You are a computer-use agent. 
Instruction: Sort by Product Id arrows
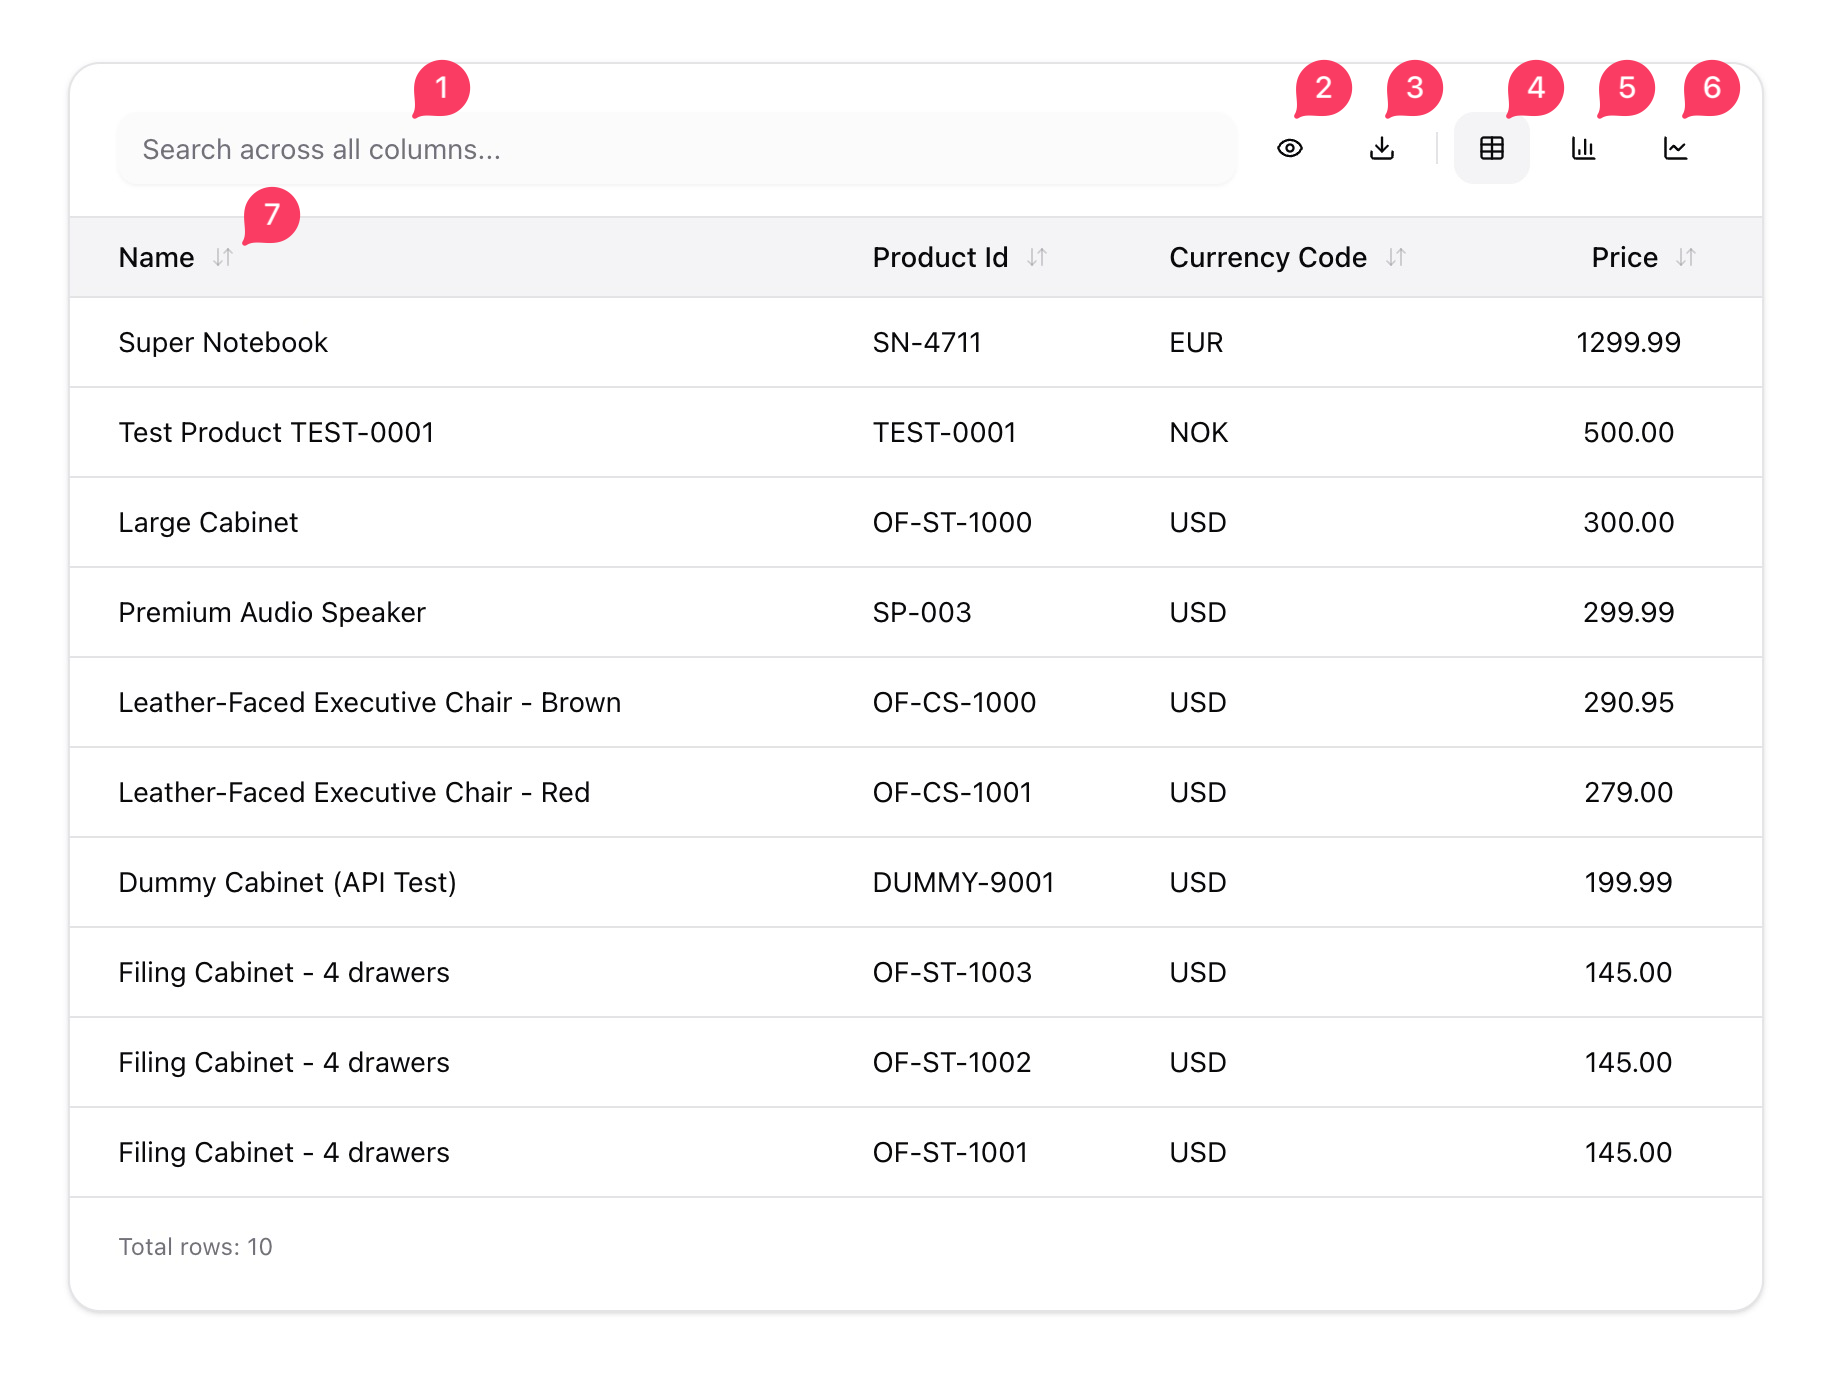click(1037, 258)
